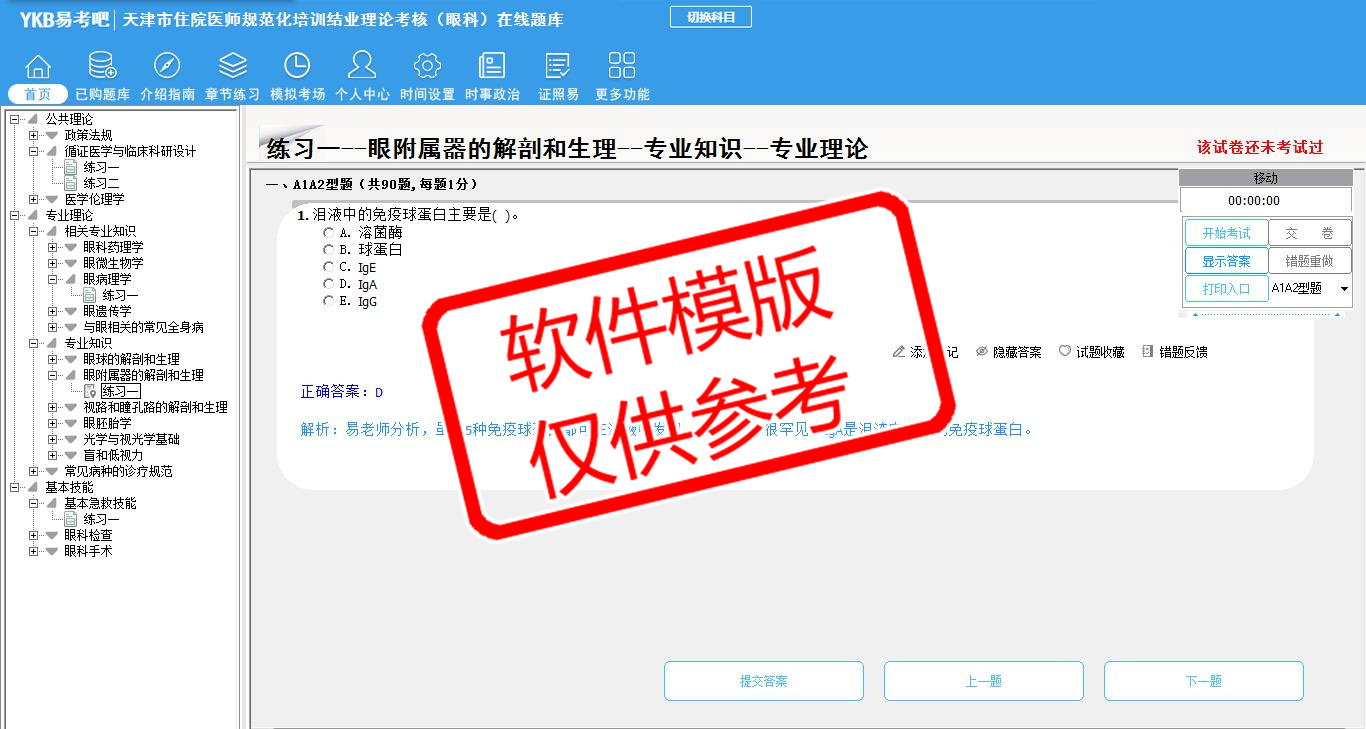Select answer option E IgG
Image resolution: width=1366 pixels, height=729 pixels.
pyautogui.click(x=329, y=301)
